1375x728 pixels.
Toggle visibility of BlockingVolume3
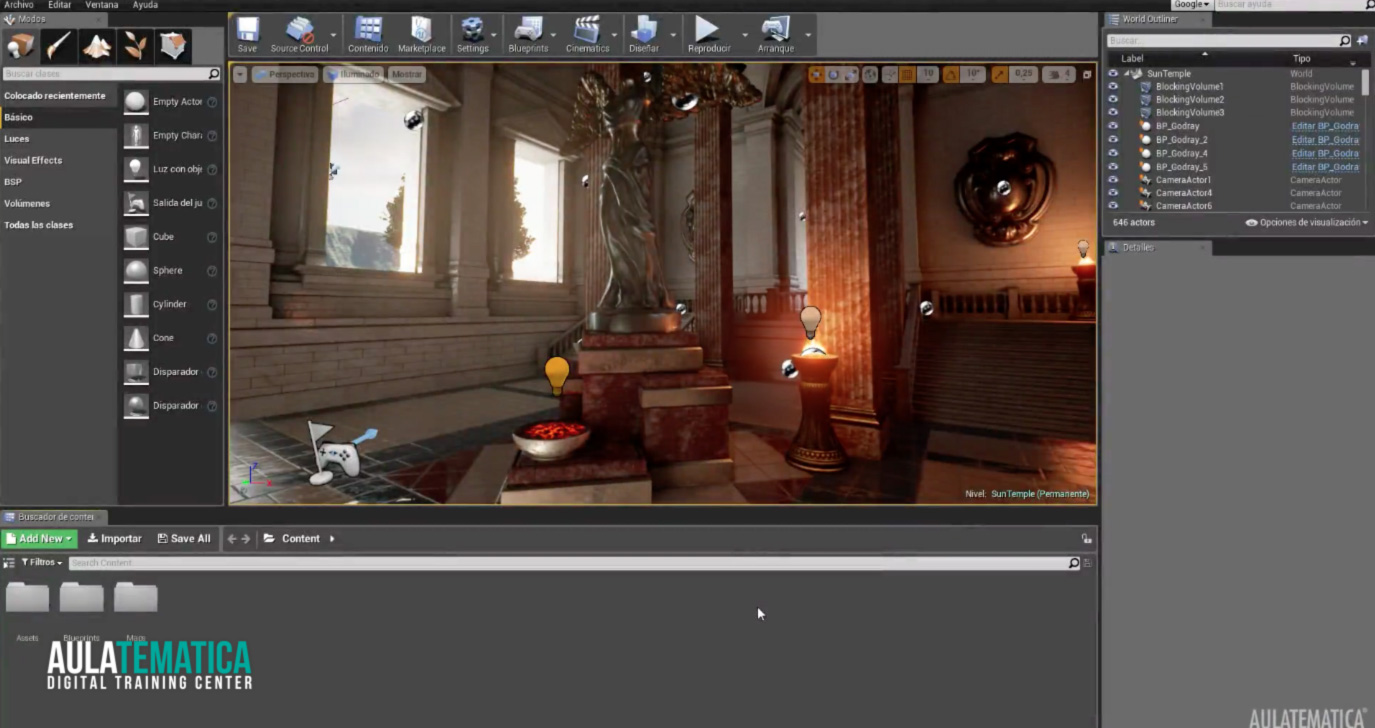click(x=1113, y=113)
